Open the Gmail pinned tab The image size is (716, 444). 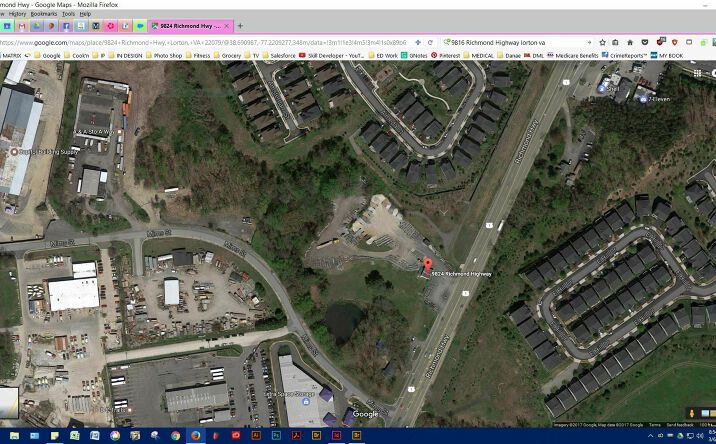[x=21, y=26]
